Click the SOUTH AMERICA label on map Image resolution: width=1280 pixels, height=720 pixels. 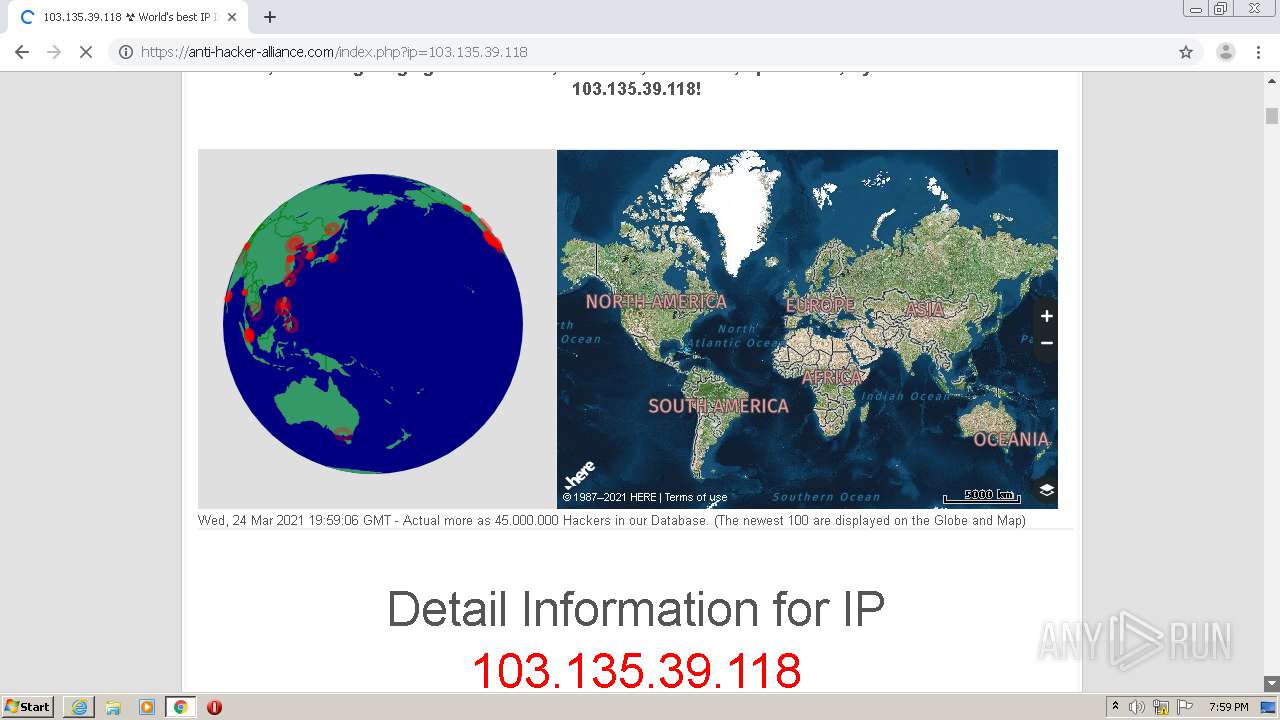pyautogui.click(x=718, y=406)
